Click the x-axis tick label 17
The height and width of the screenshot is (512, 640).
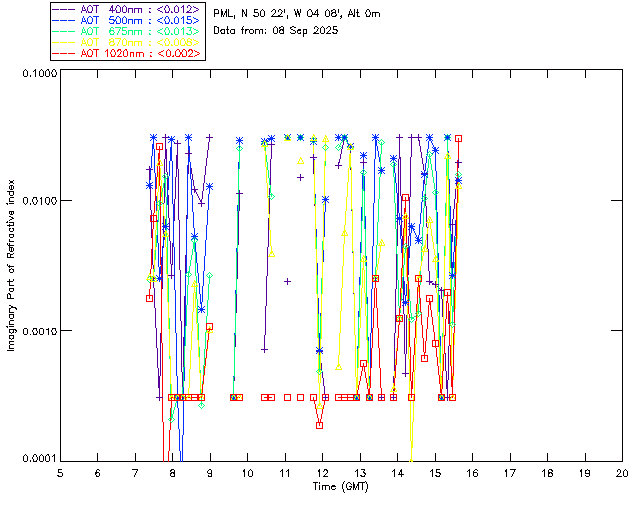click(x=510, y=473)
